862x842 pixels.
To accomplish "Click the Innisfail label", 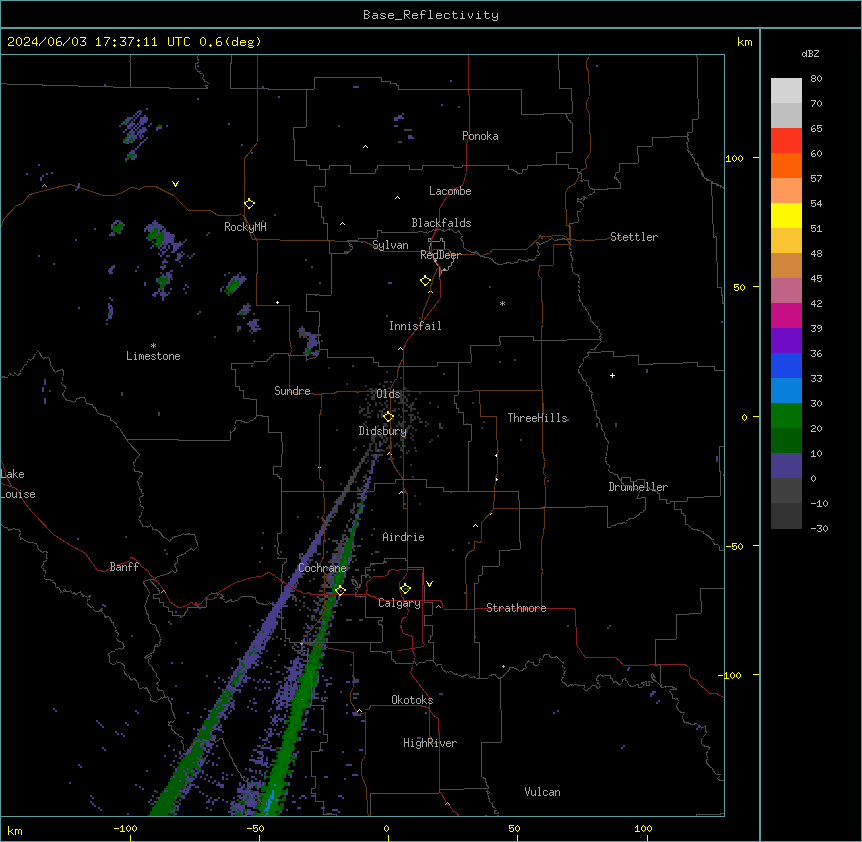I will click(415, 326).
